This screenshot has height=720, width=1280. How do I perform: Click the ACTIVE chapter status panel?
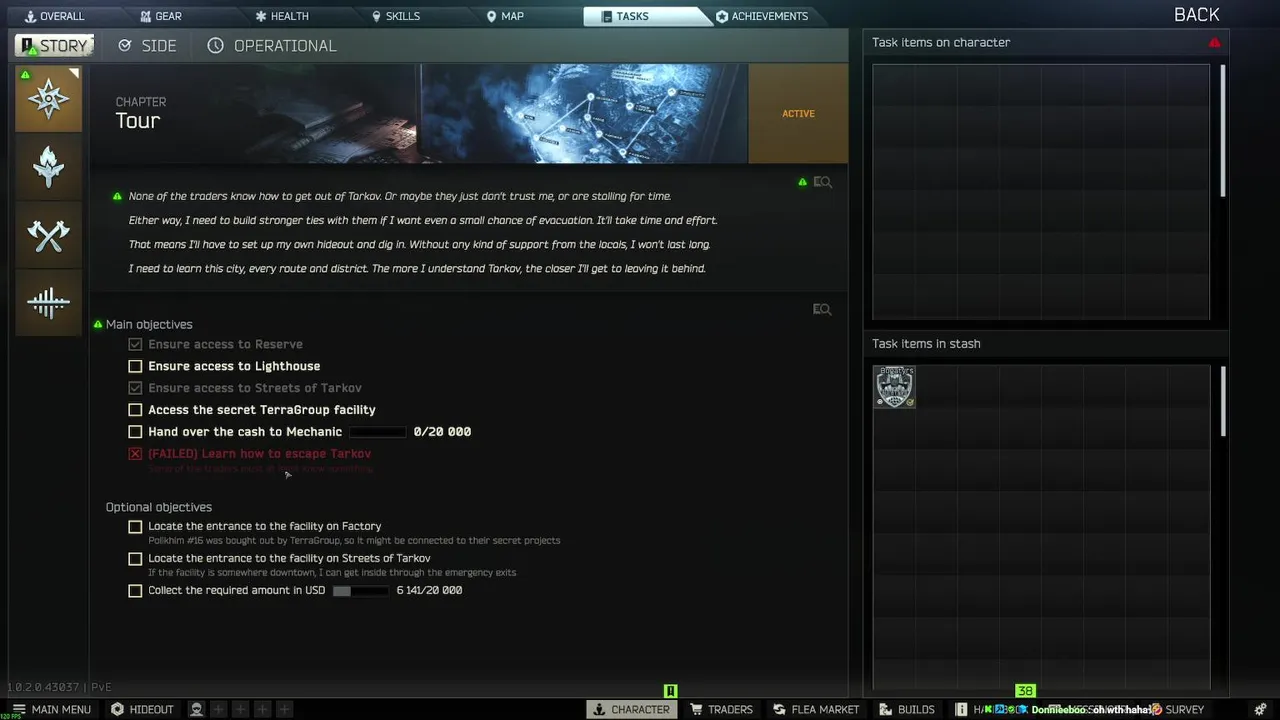pos(798,113)
